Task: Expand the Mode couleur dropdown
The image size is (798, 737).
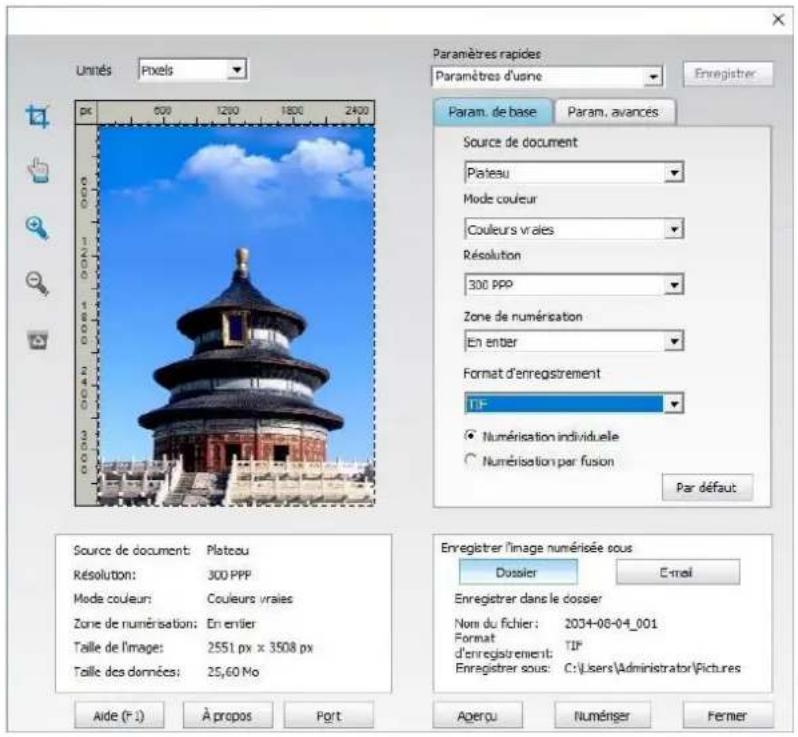Action: [x=574, y=230]
